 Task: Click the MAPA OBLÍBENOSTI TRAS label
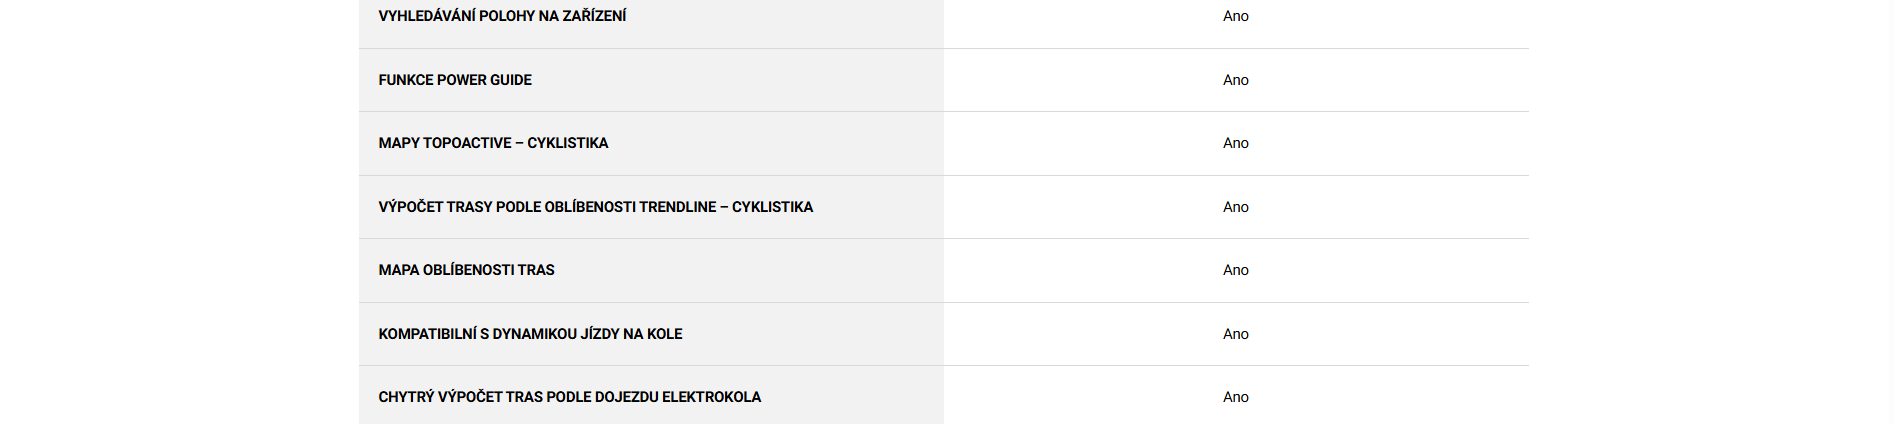[x=466, y=270]
